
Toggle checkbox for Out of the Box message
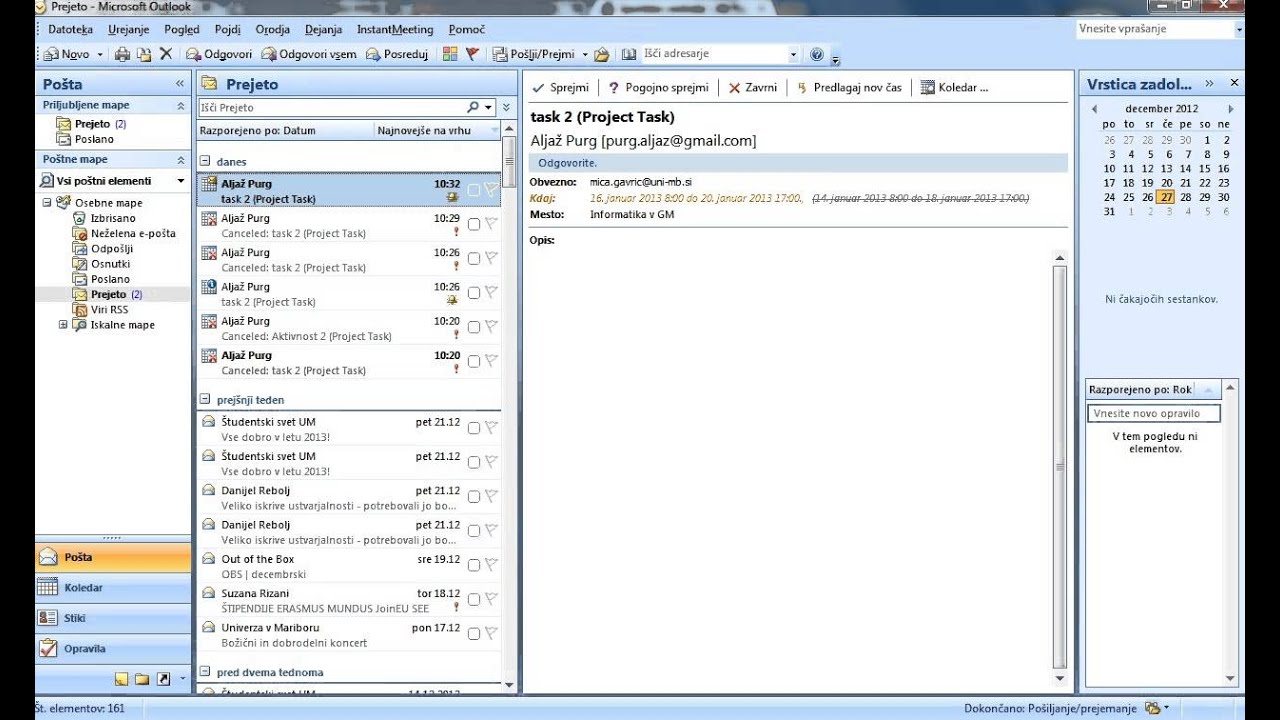[x=474, y=565]
